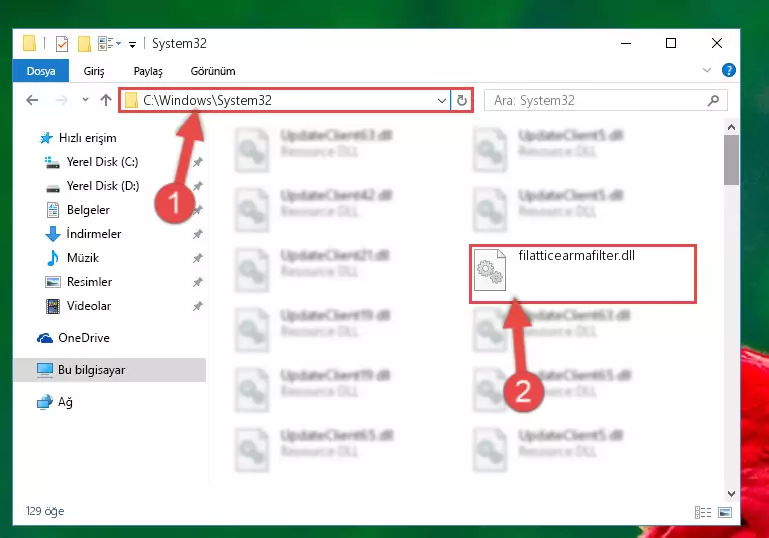Go up one folder level arrow
769x538 pixels.
(106, 100)
